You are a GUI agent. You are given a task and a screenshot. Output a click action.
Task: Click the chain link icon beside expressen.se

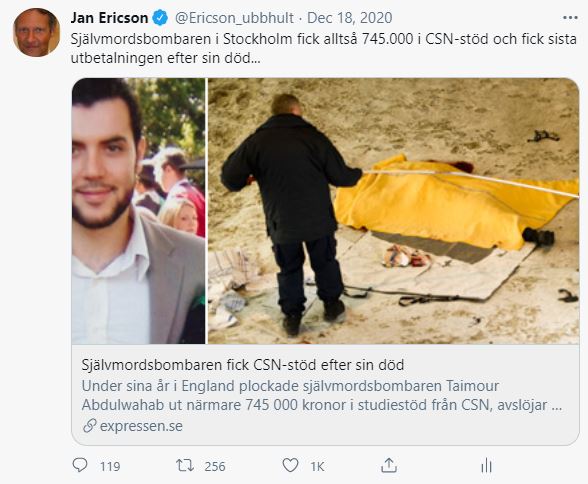[x=90, y=426]
